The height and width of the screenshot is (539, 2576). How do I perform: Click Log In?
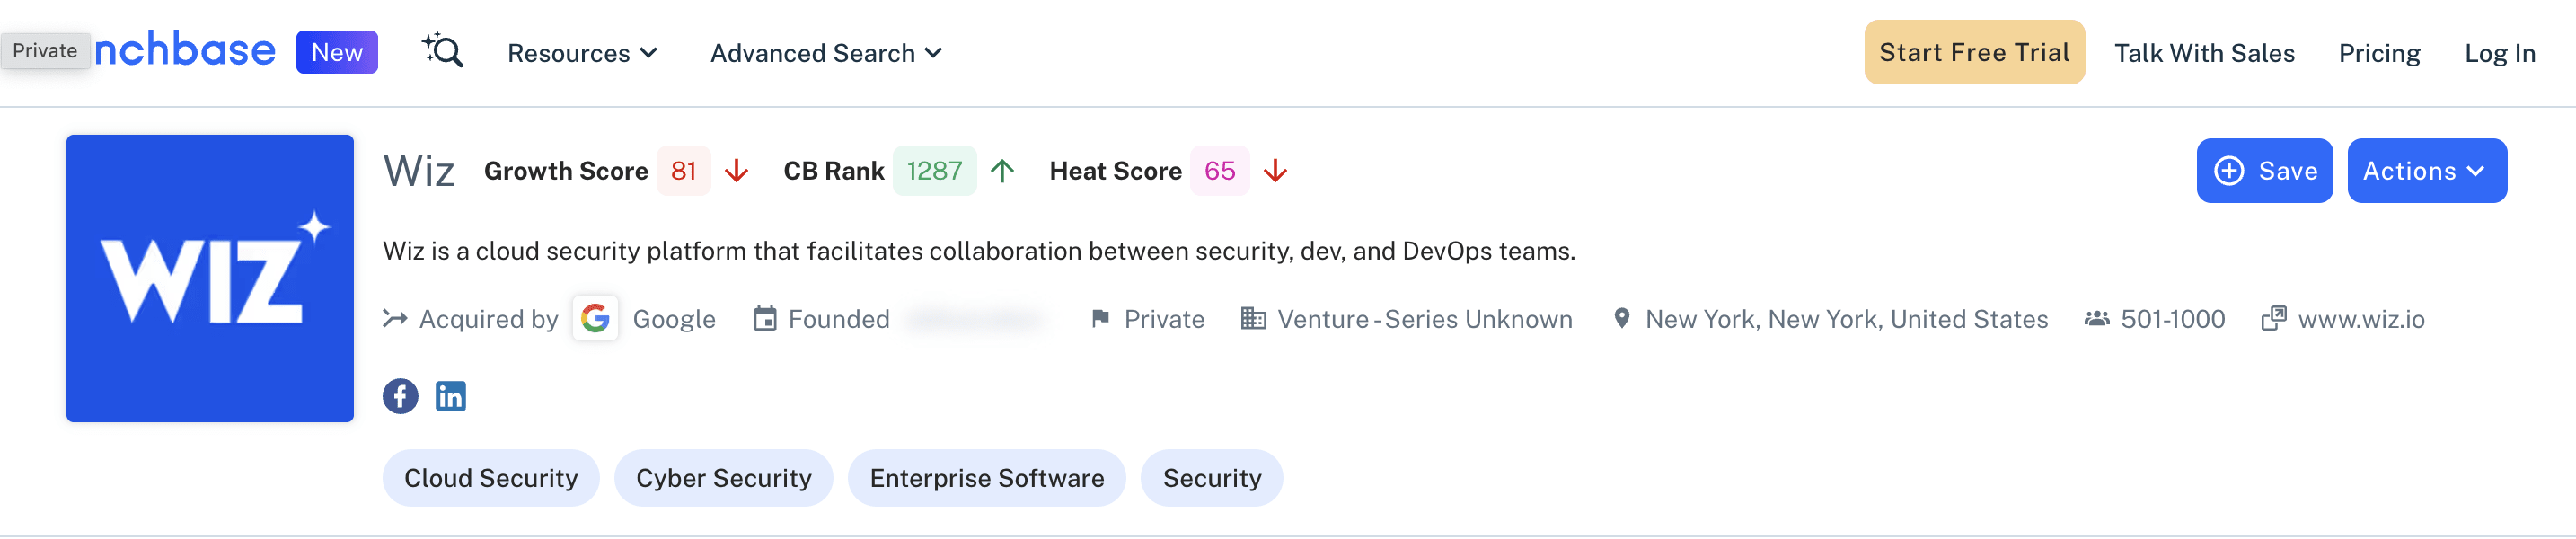coord(2499,53)
